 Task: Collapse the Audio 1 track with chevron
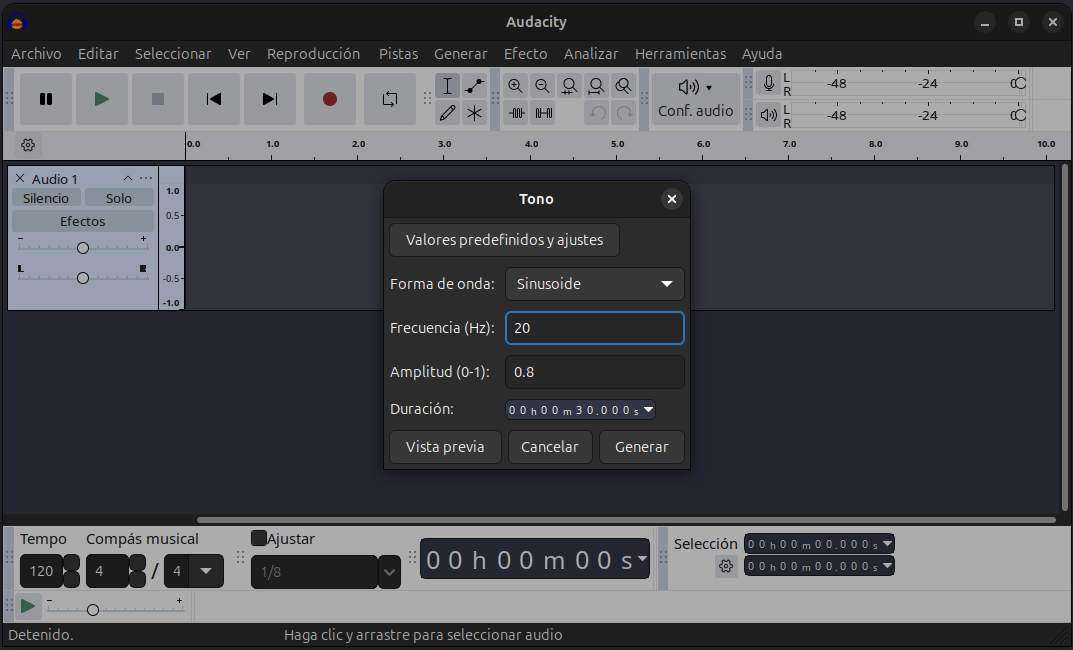(x=128, y=178)
